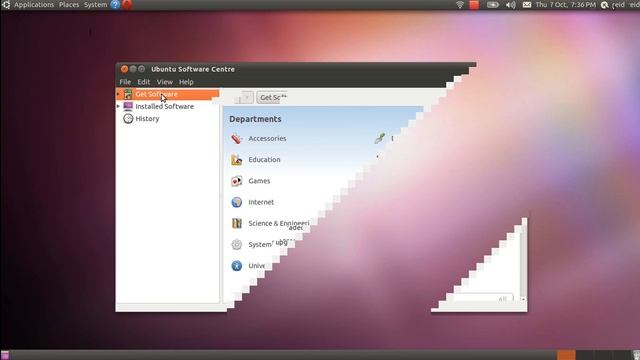Click the red launcher icon beside help

point(127,4)
